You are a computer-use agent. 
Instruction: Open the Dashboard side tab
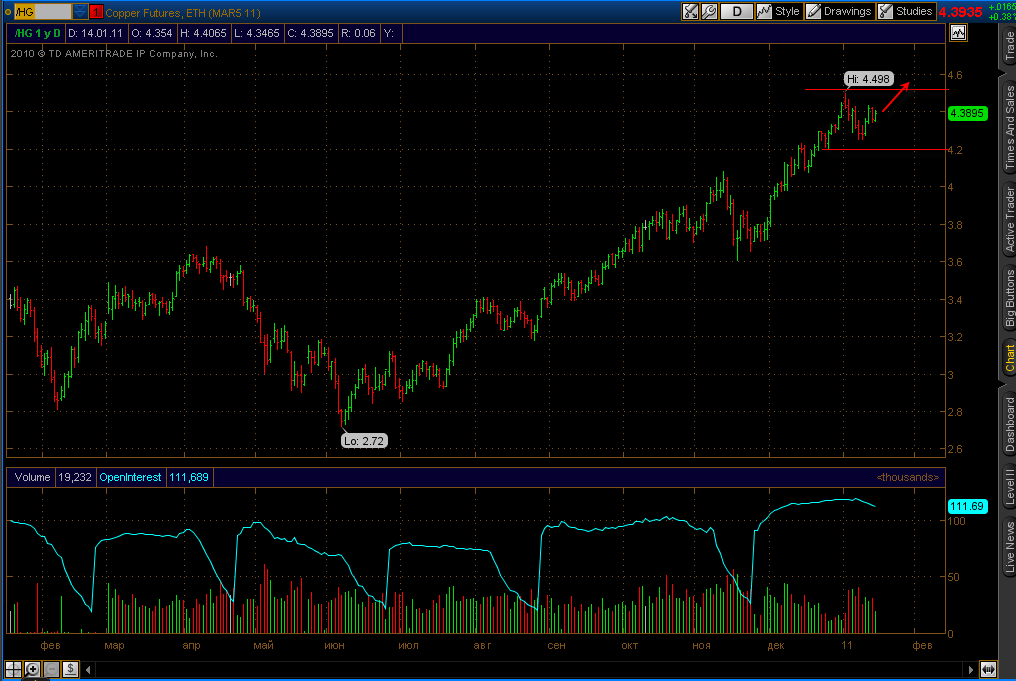(x=1009, y=425)
